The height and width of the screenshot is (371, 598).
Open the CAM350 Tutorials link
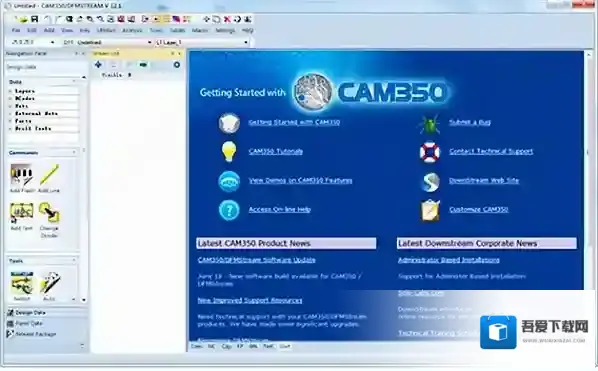[x=276, y=151]
